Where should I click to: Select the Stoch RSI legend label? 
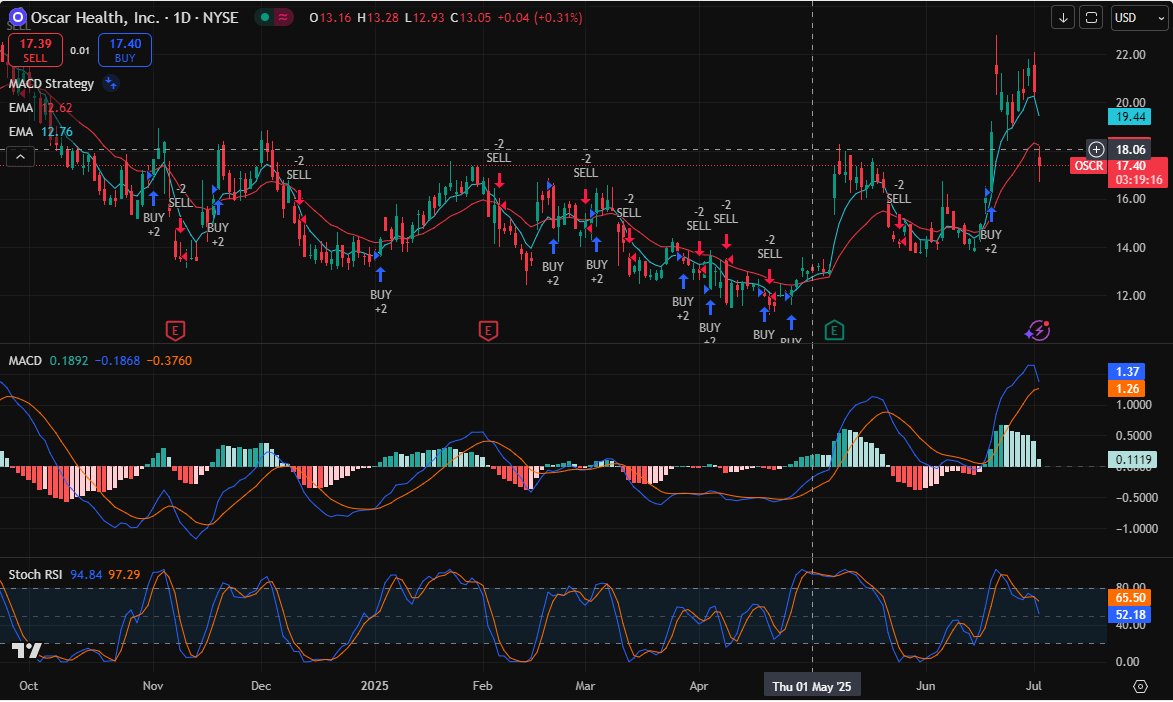[x=35, y=574]
